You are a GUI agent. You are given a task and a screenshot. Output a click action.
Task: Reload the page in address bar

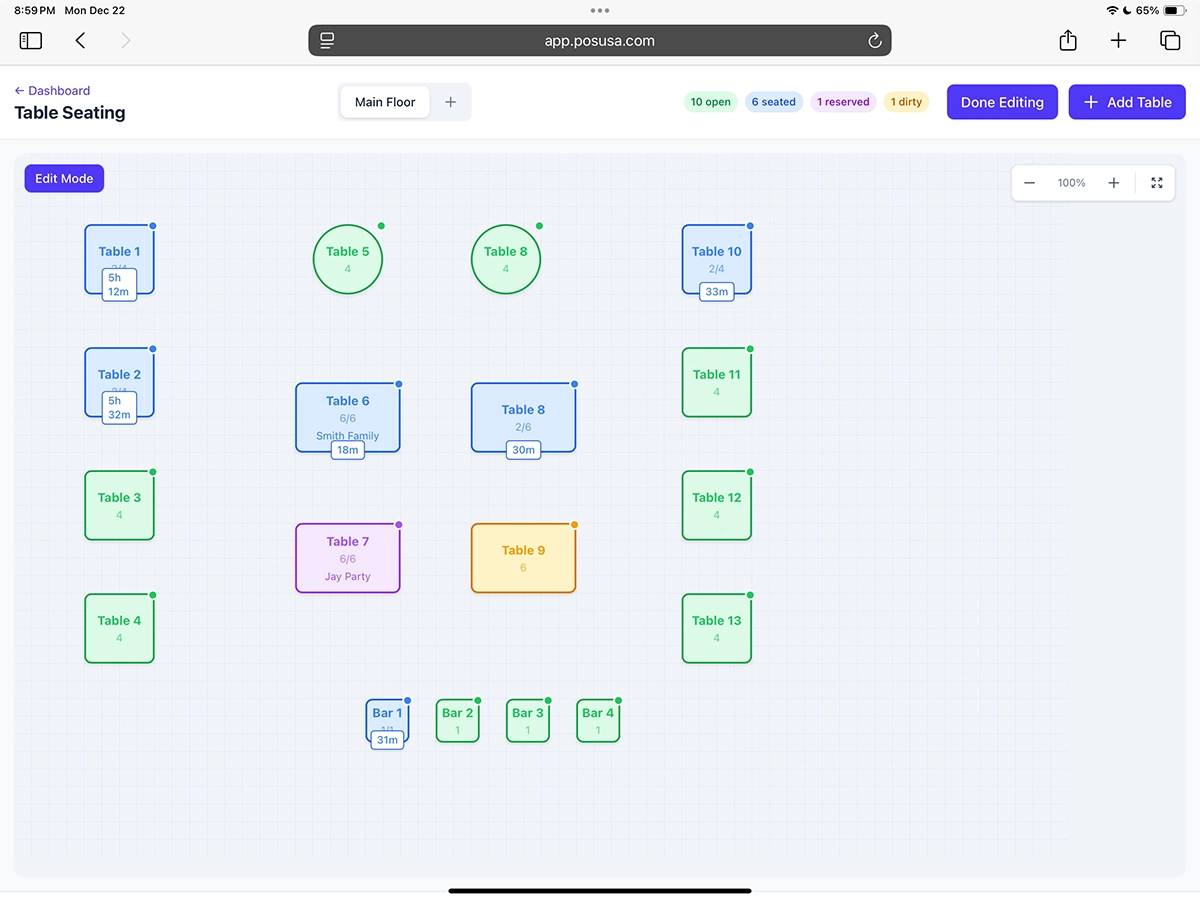[x=874, y=41]
